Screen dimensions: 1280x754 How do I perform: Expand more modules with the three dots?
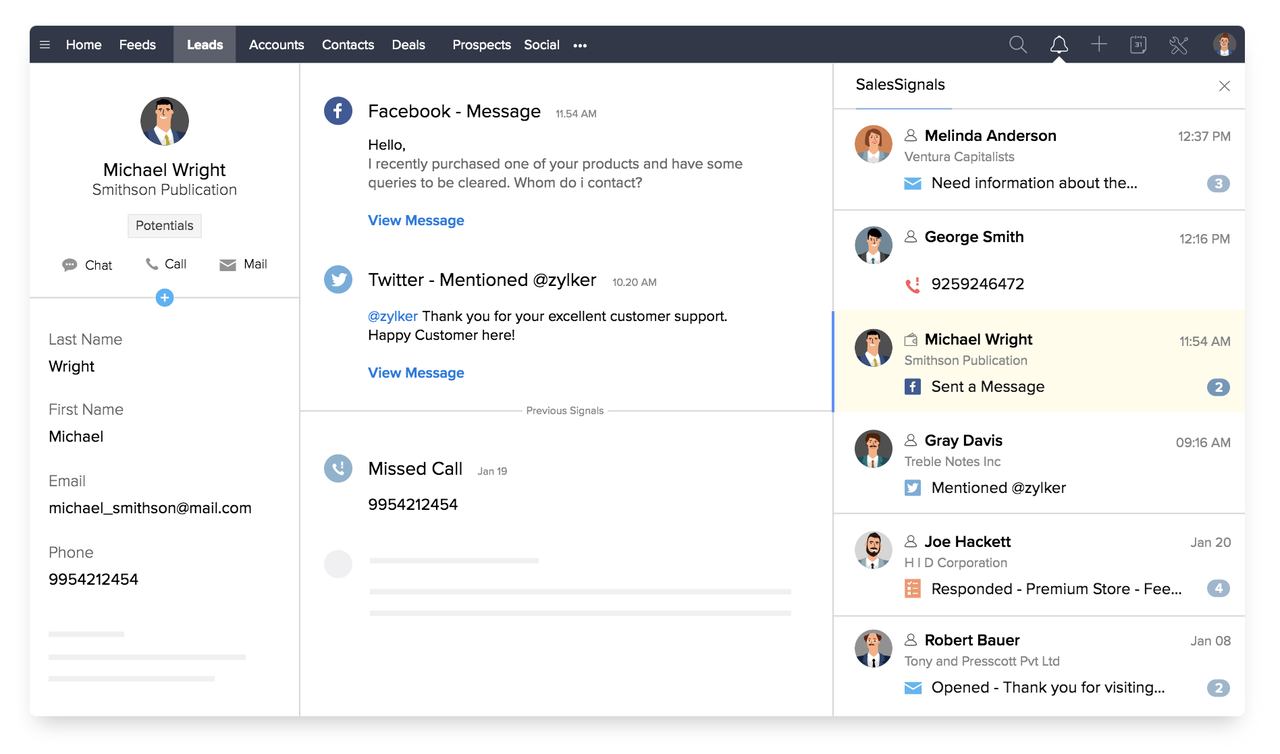pos(580,46)
